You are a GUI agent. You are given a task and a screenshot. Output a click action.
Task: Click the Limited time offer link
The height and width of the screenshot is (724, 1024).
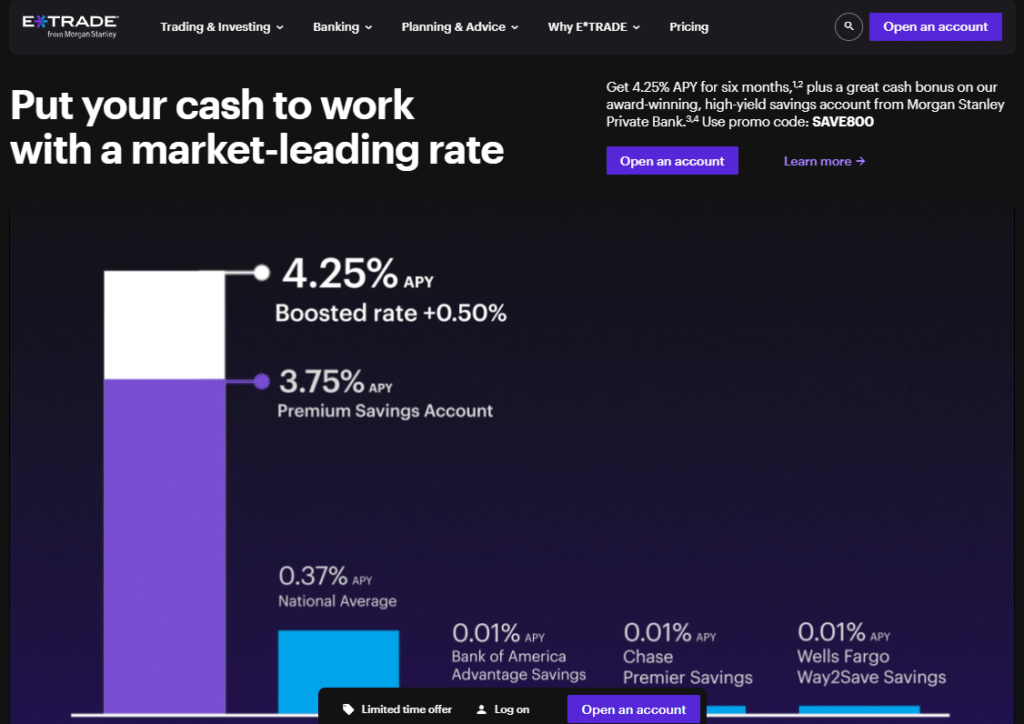[x=406, y=709]
